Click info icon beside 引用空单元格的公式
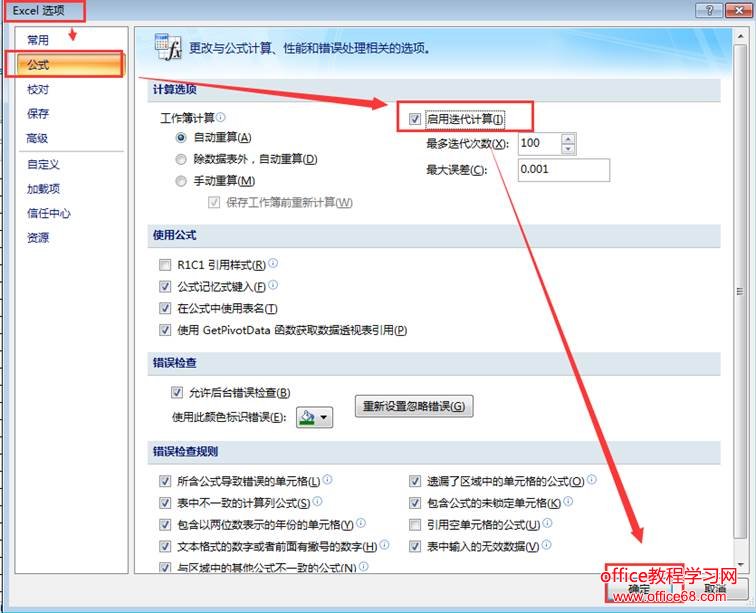This screenshot has width=756, height=613. (x=547, y=523)
